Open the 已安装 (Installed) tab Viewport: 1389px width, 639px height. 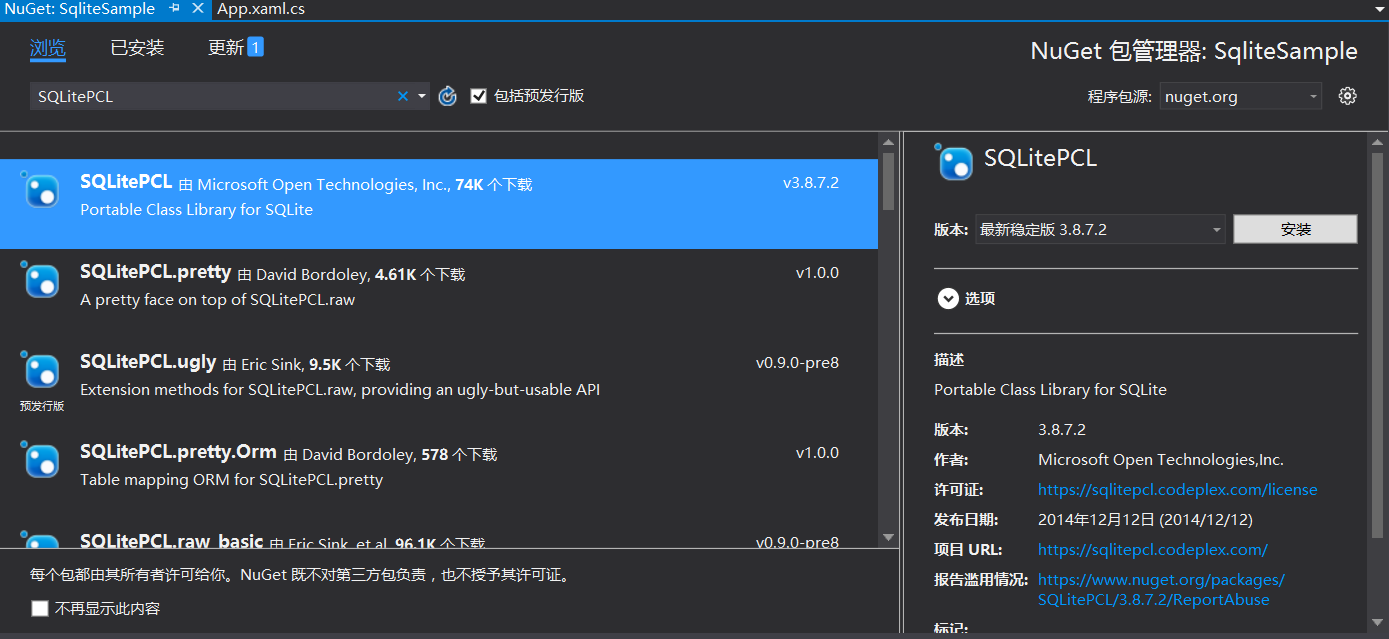click(137, 48)
